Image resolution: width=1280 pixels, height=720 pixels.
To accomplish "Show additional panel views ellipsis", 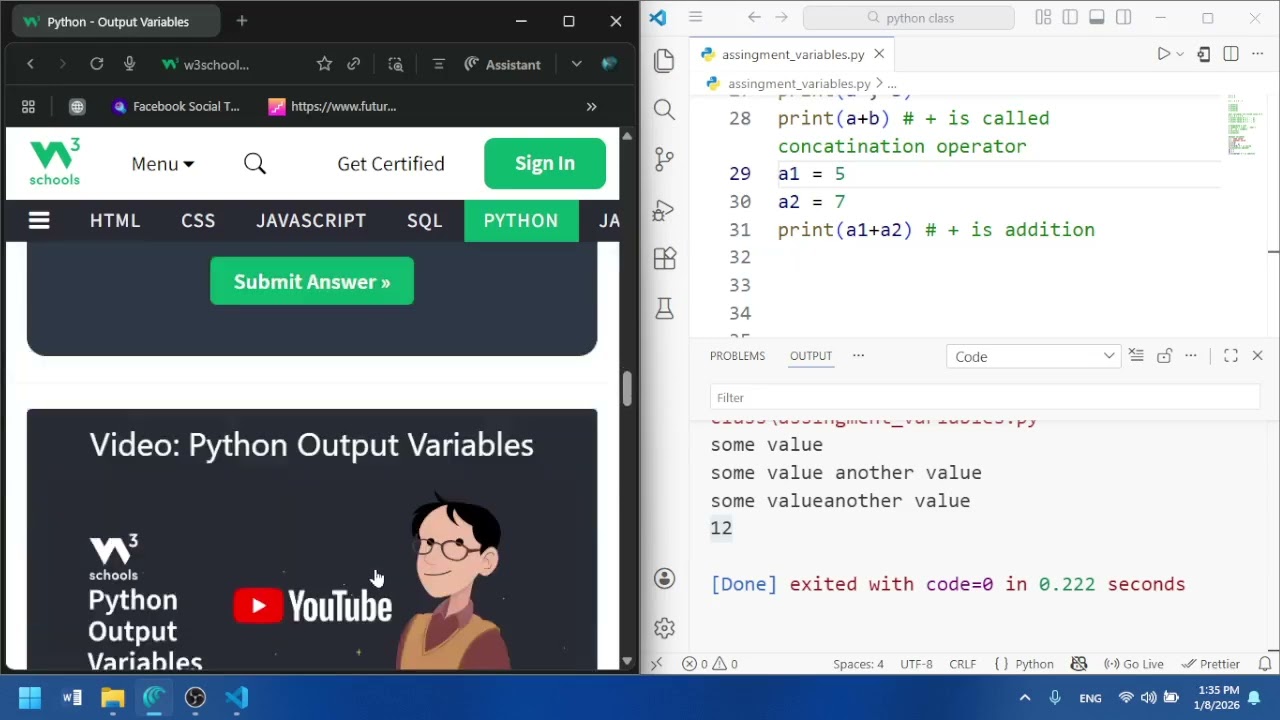I will tap(858, 356).
